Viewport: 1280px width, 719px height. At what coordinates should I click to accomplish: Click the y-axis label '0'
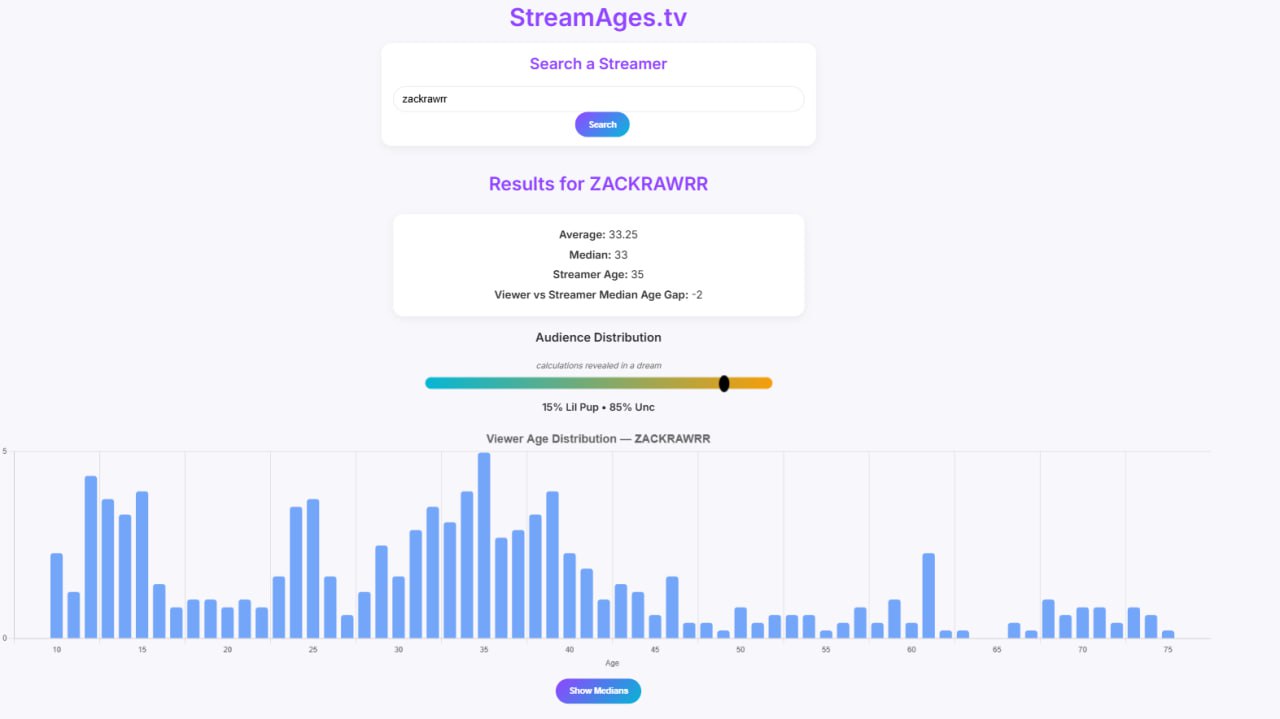click(x=5, y=638)
